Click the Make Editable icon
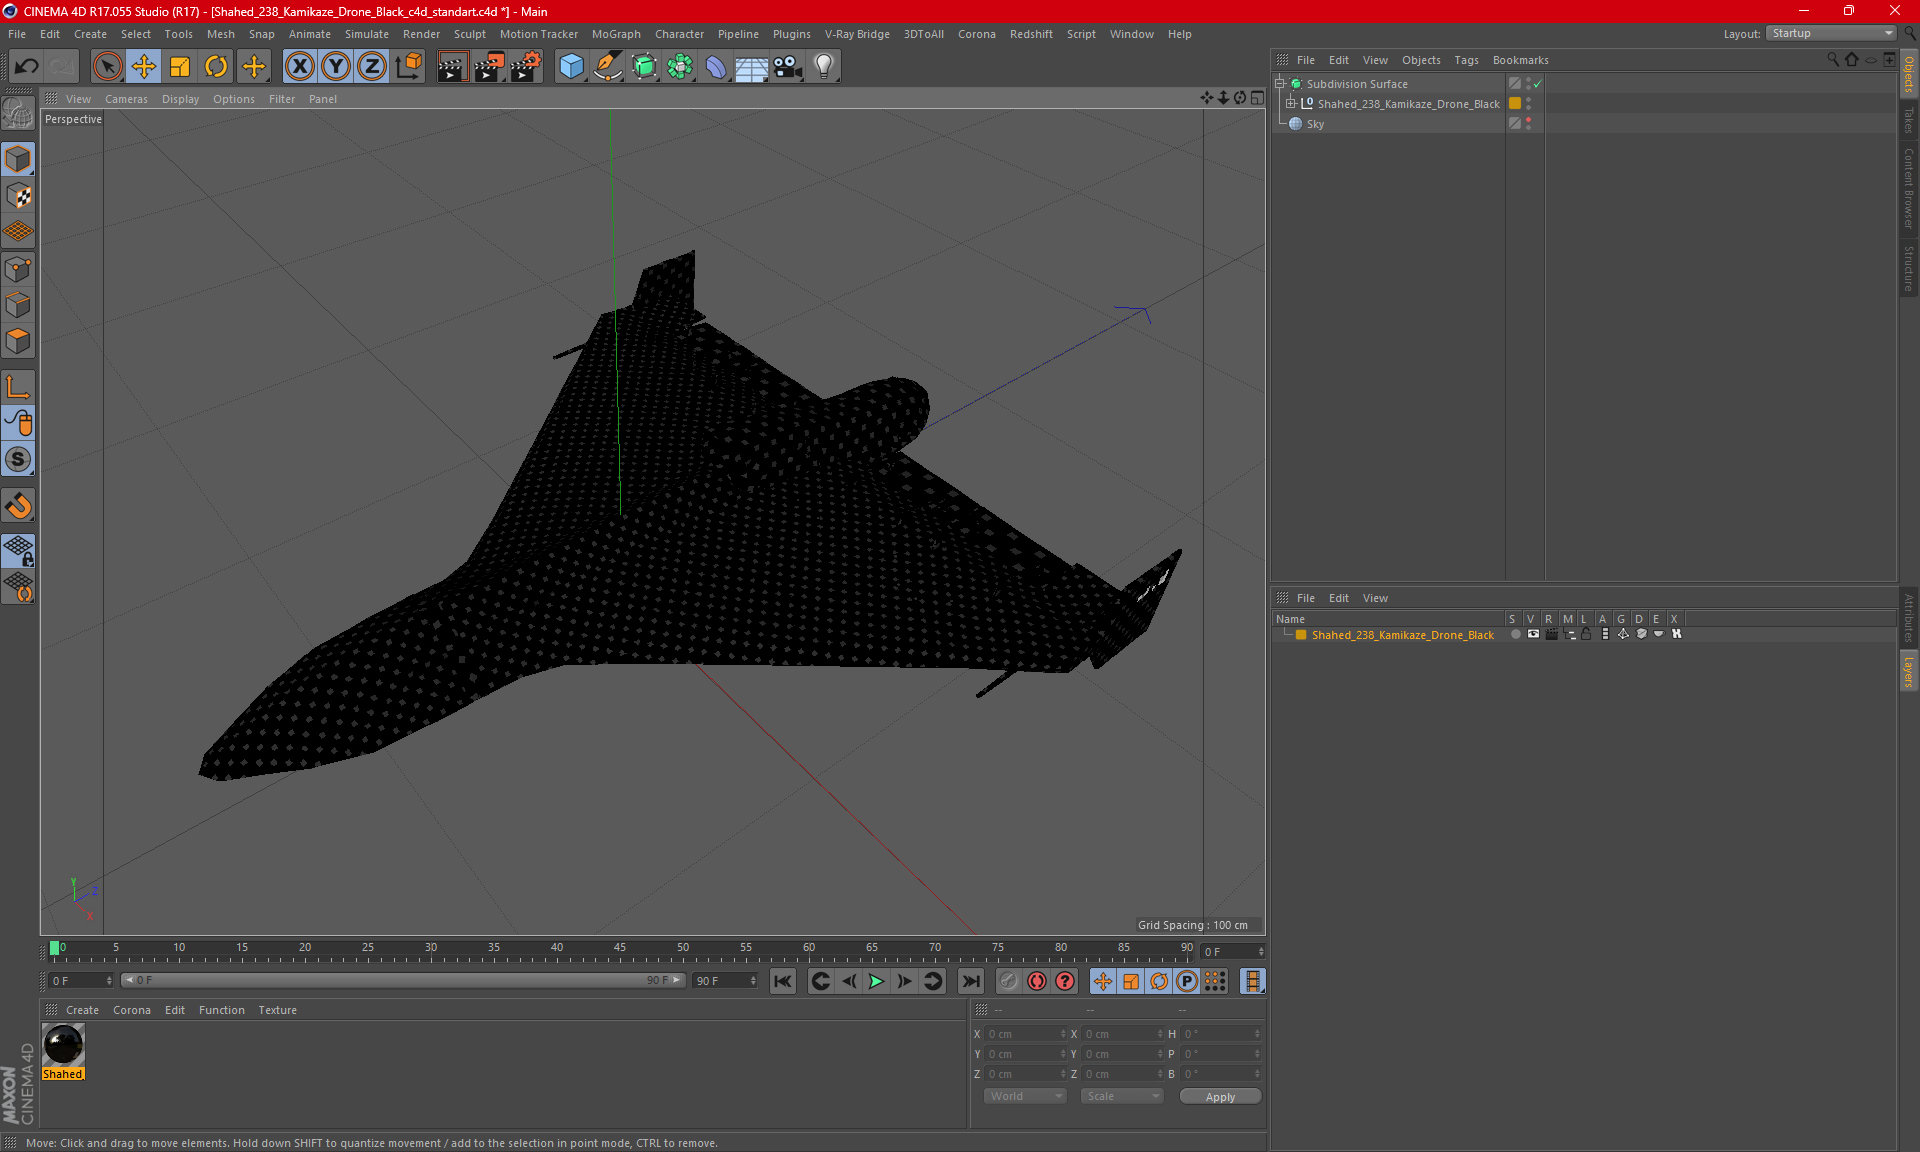 (18, 114)
